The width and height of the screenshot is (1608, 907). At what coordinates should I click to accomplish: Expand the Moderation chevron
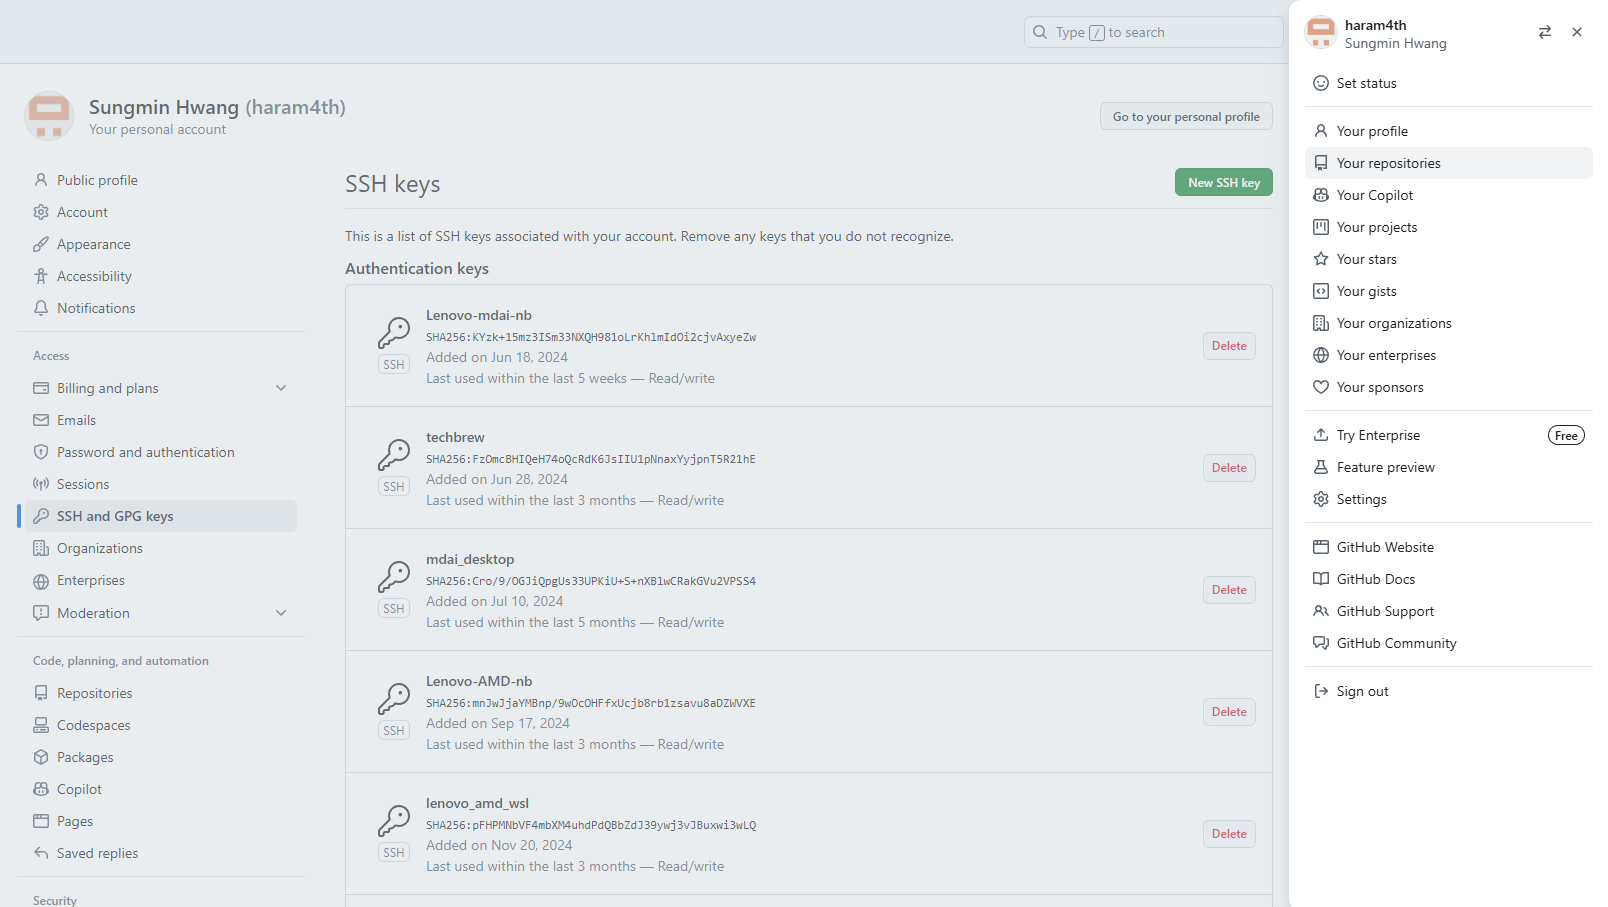pos(281,613)
